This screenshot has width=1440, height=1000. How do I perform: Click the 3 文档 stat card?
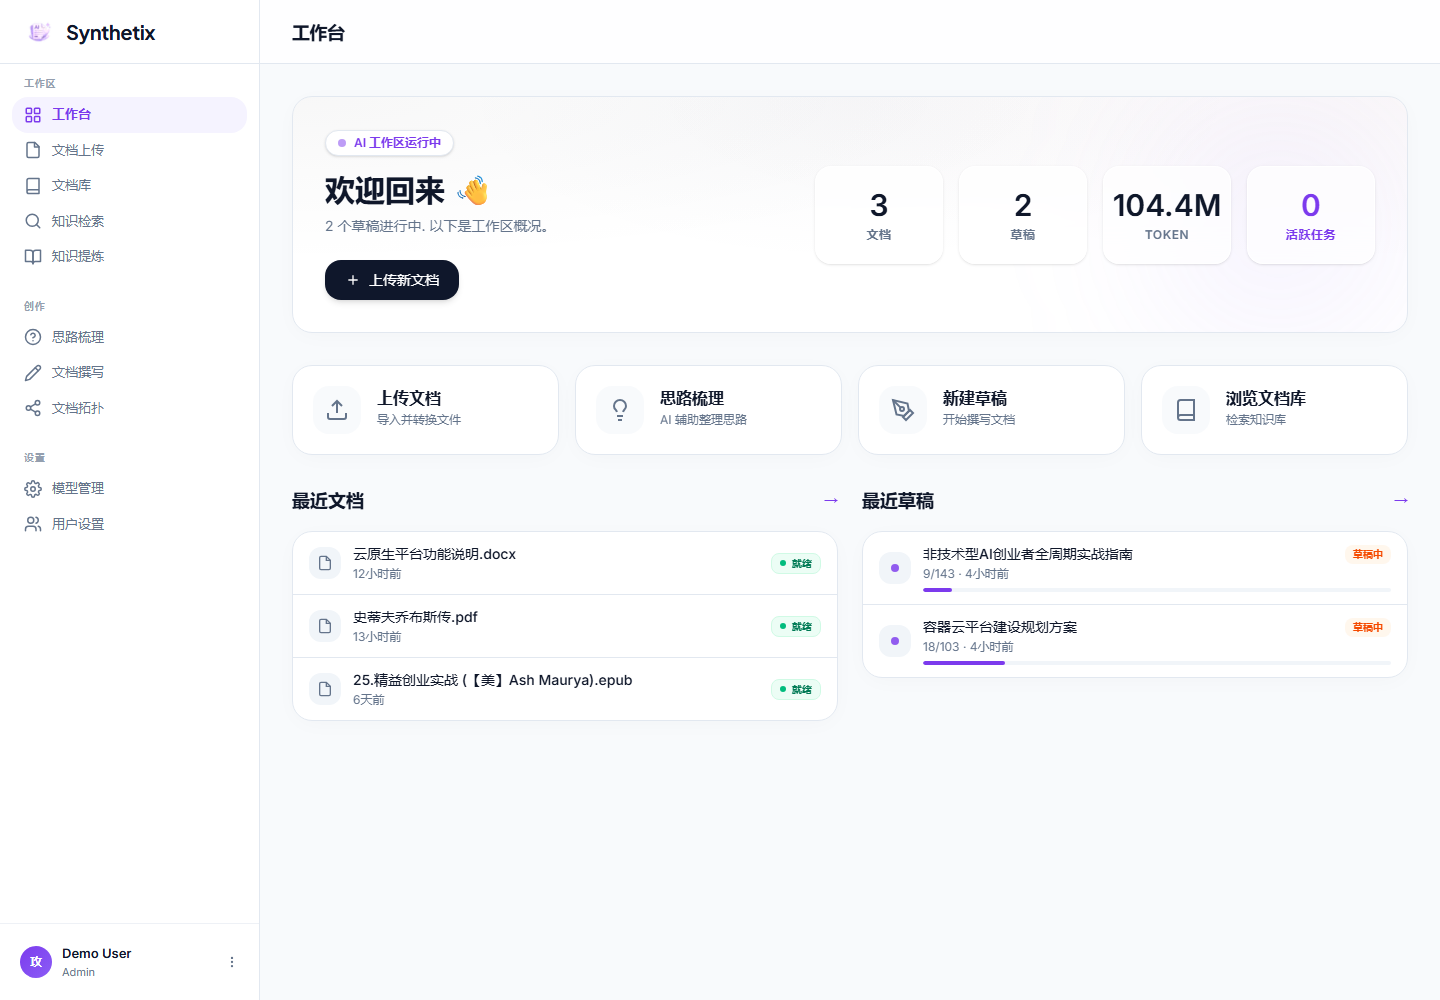click(879, 215)
